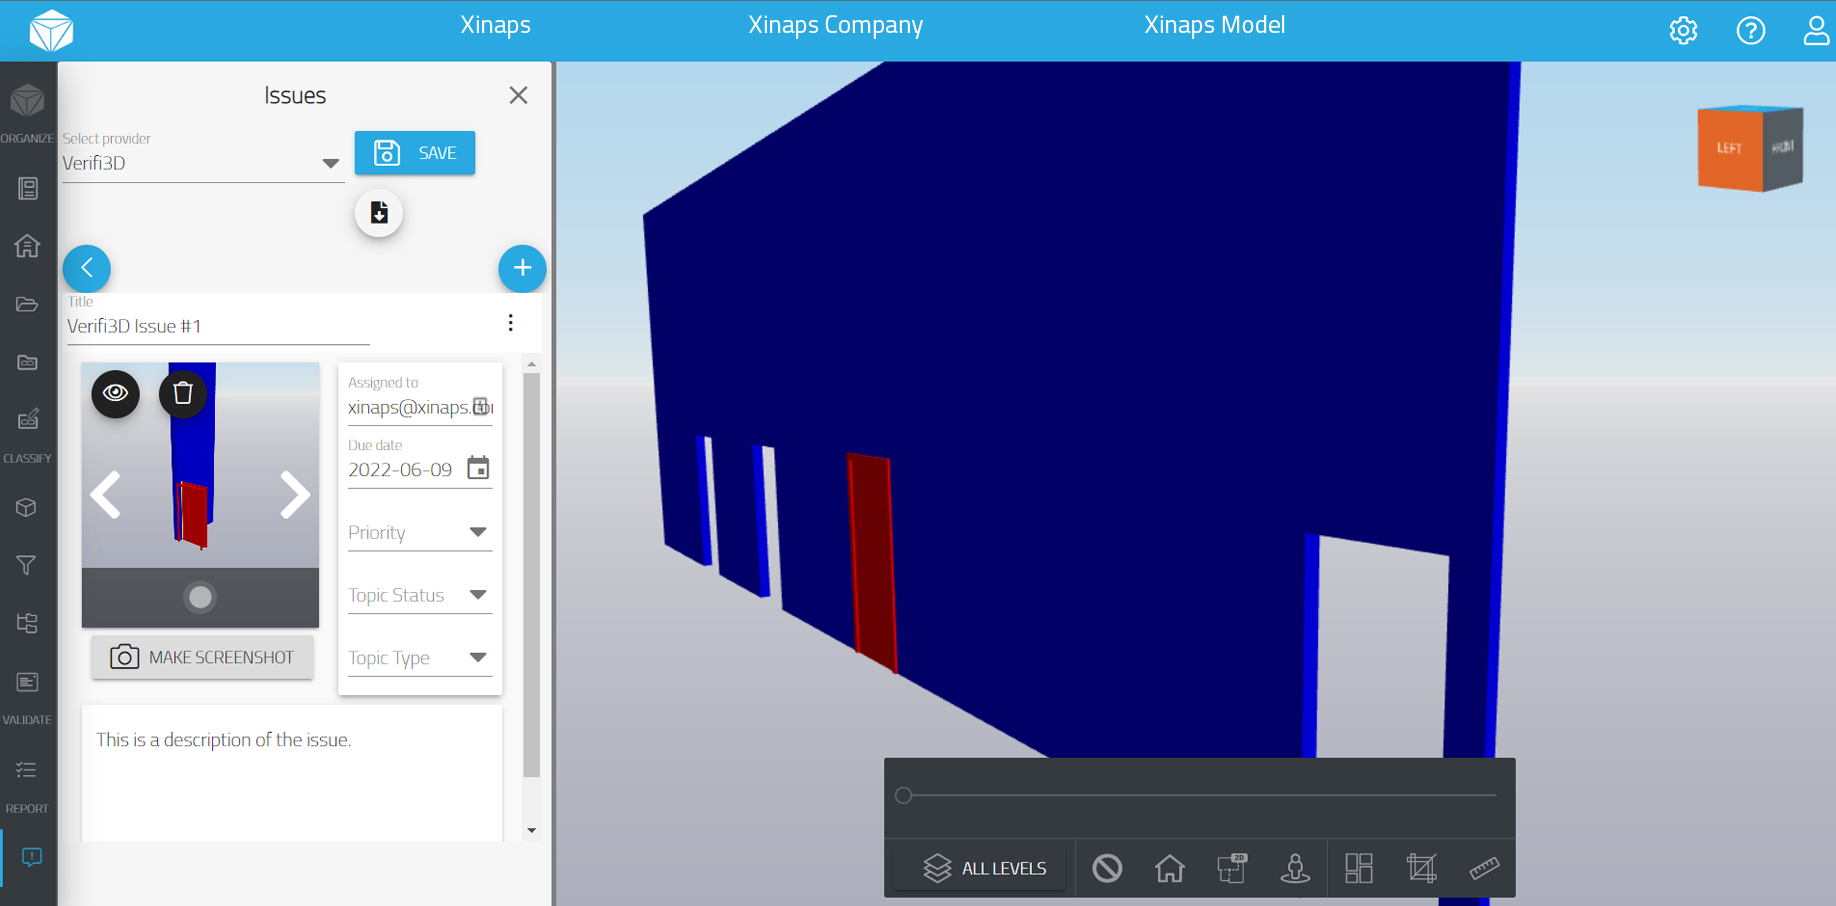
Task: Click the Xinaps Company header item
Action: pos(835,25)
